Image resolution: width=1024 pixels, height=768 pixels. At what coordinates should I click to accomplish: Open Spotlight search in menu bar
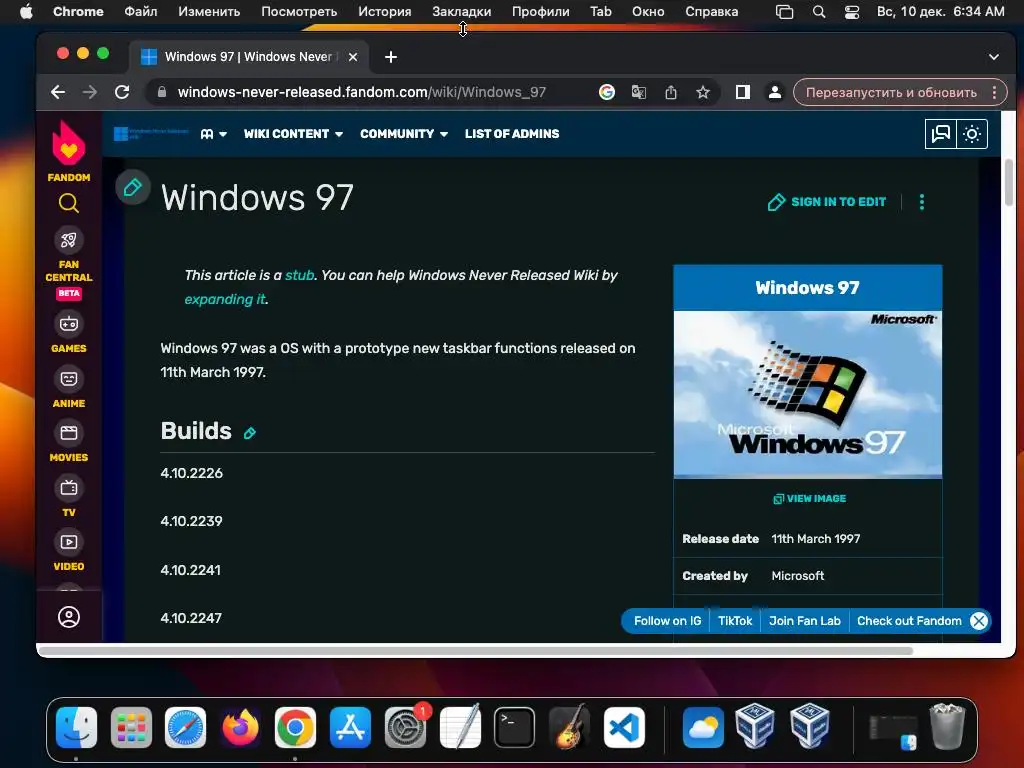(819, 12)
